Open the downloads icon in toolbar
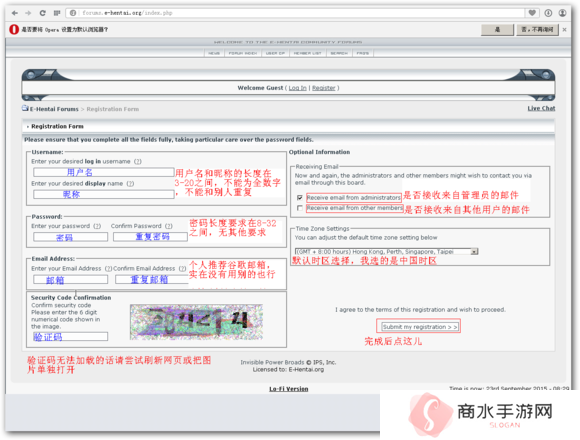 click(548, 13)
